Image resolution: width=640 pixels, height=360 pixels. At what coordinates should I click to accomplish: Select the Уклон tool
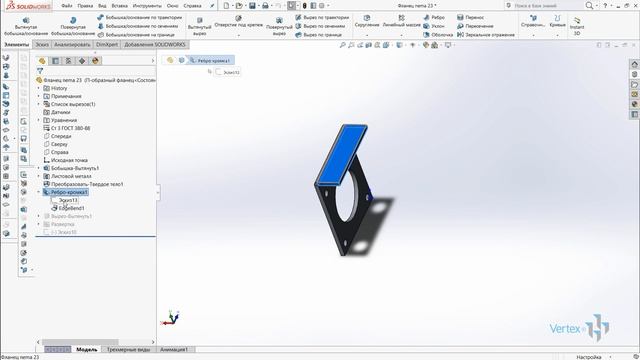pos(434,26)
